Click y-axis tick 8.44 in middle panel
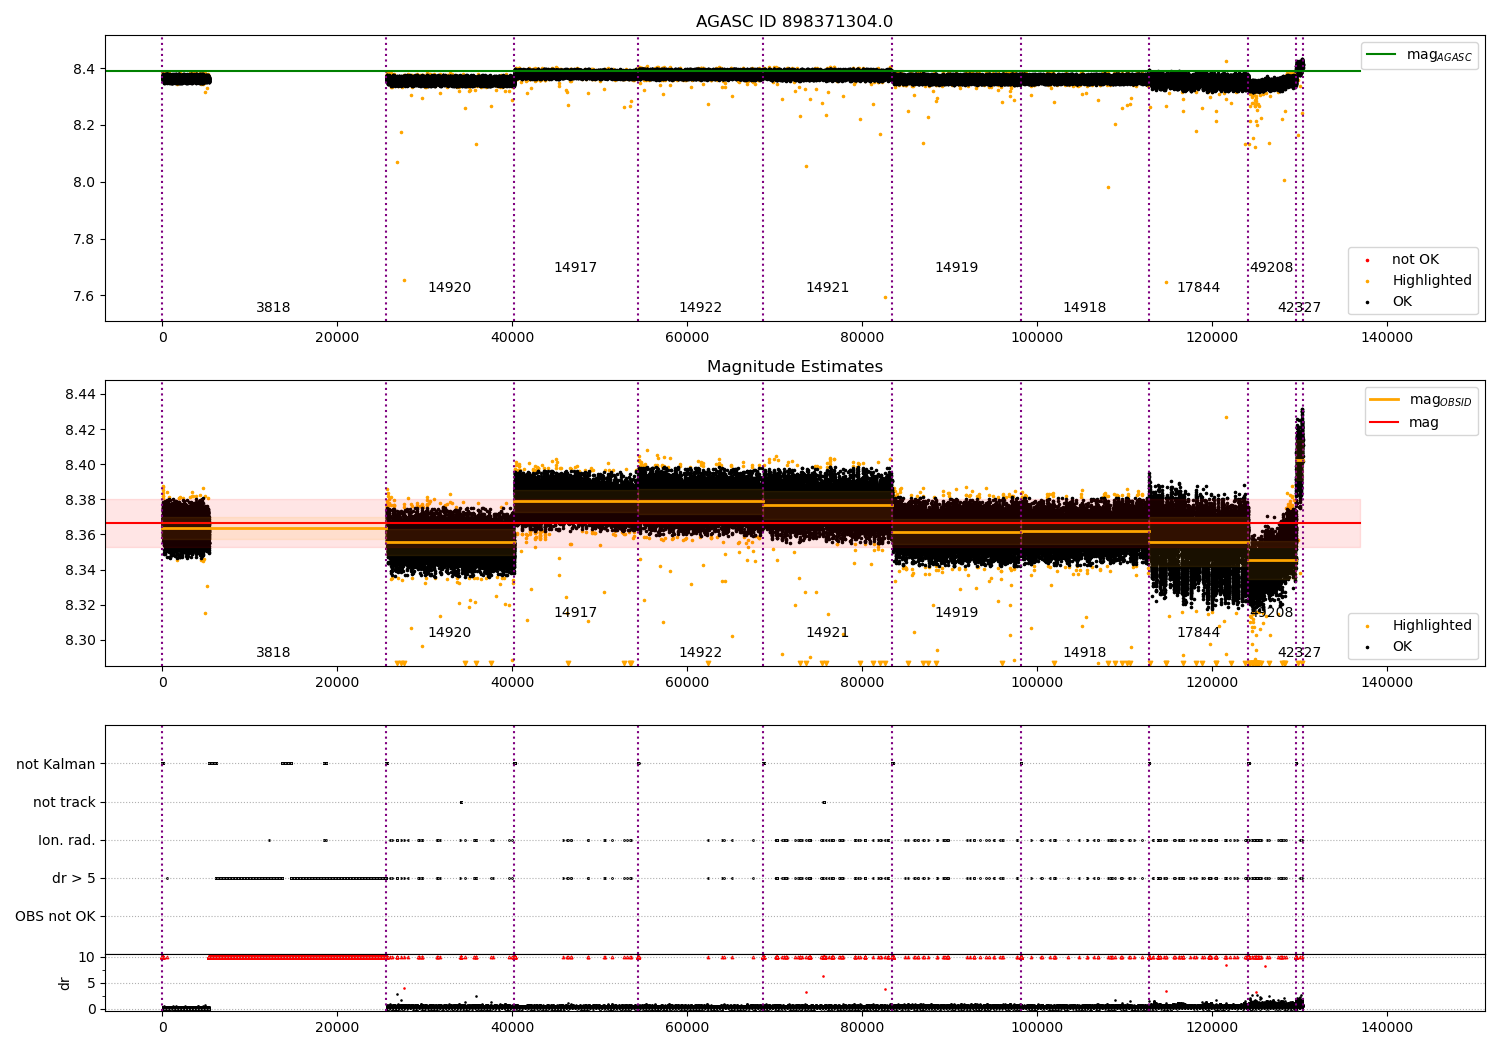Image resolution: width=1500 pixels, height=1050 pixels. point(80,395)
